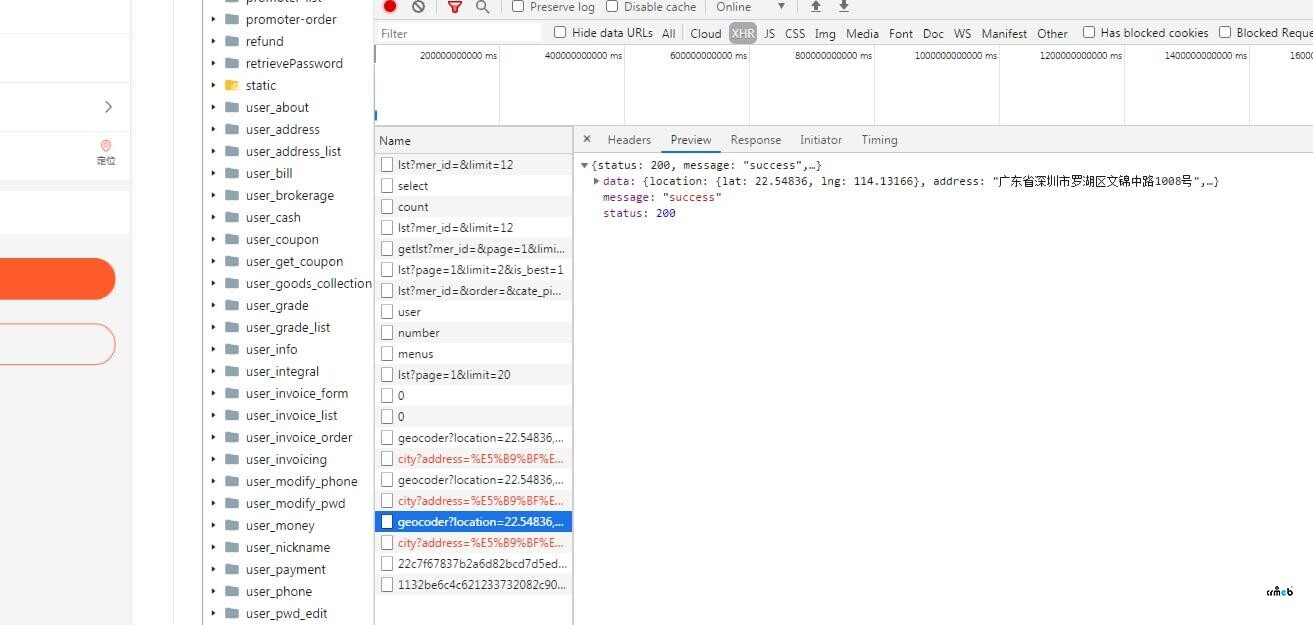Expand the user_integral tree node
Viewport: 1313px width, 625px height.
(x=213, y=371)
